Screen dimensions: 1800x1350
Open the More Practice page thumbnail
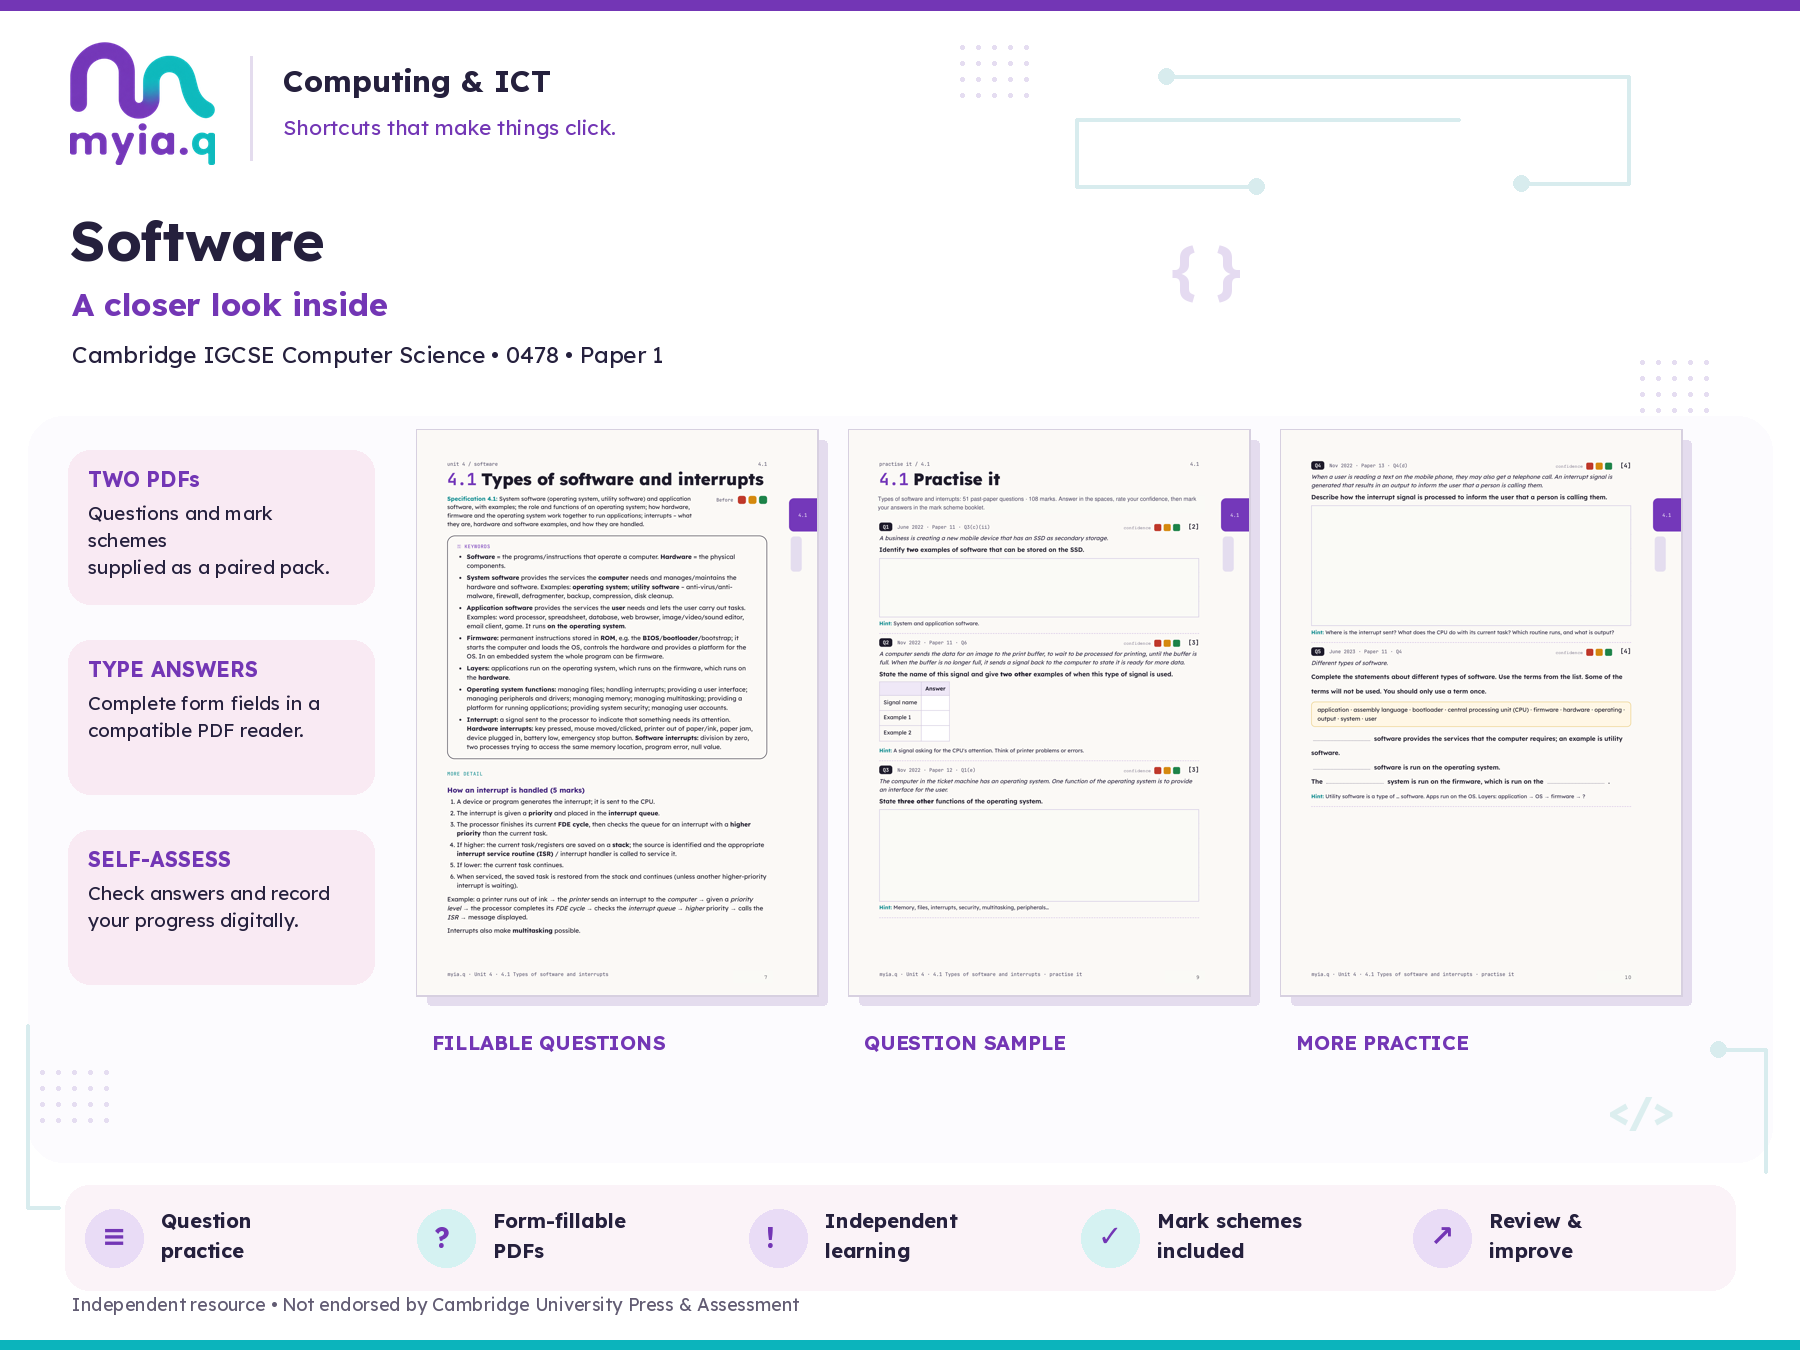click(x=1481, y=713)
